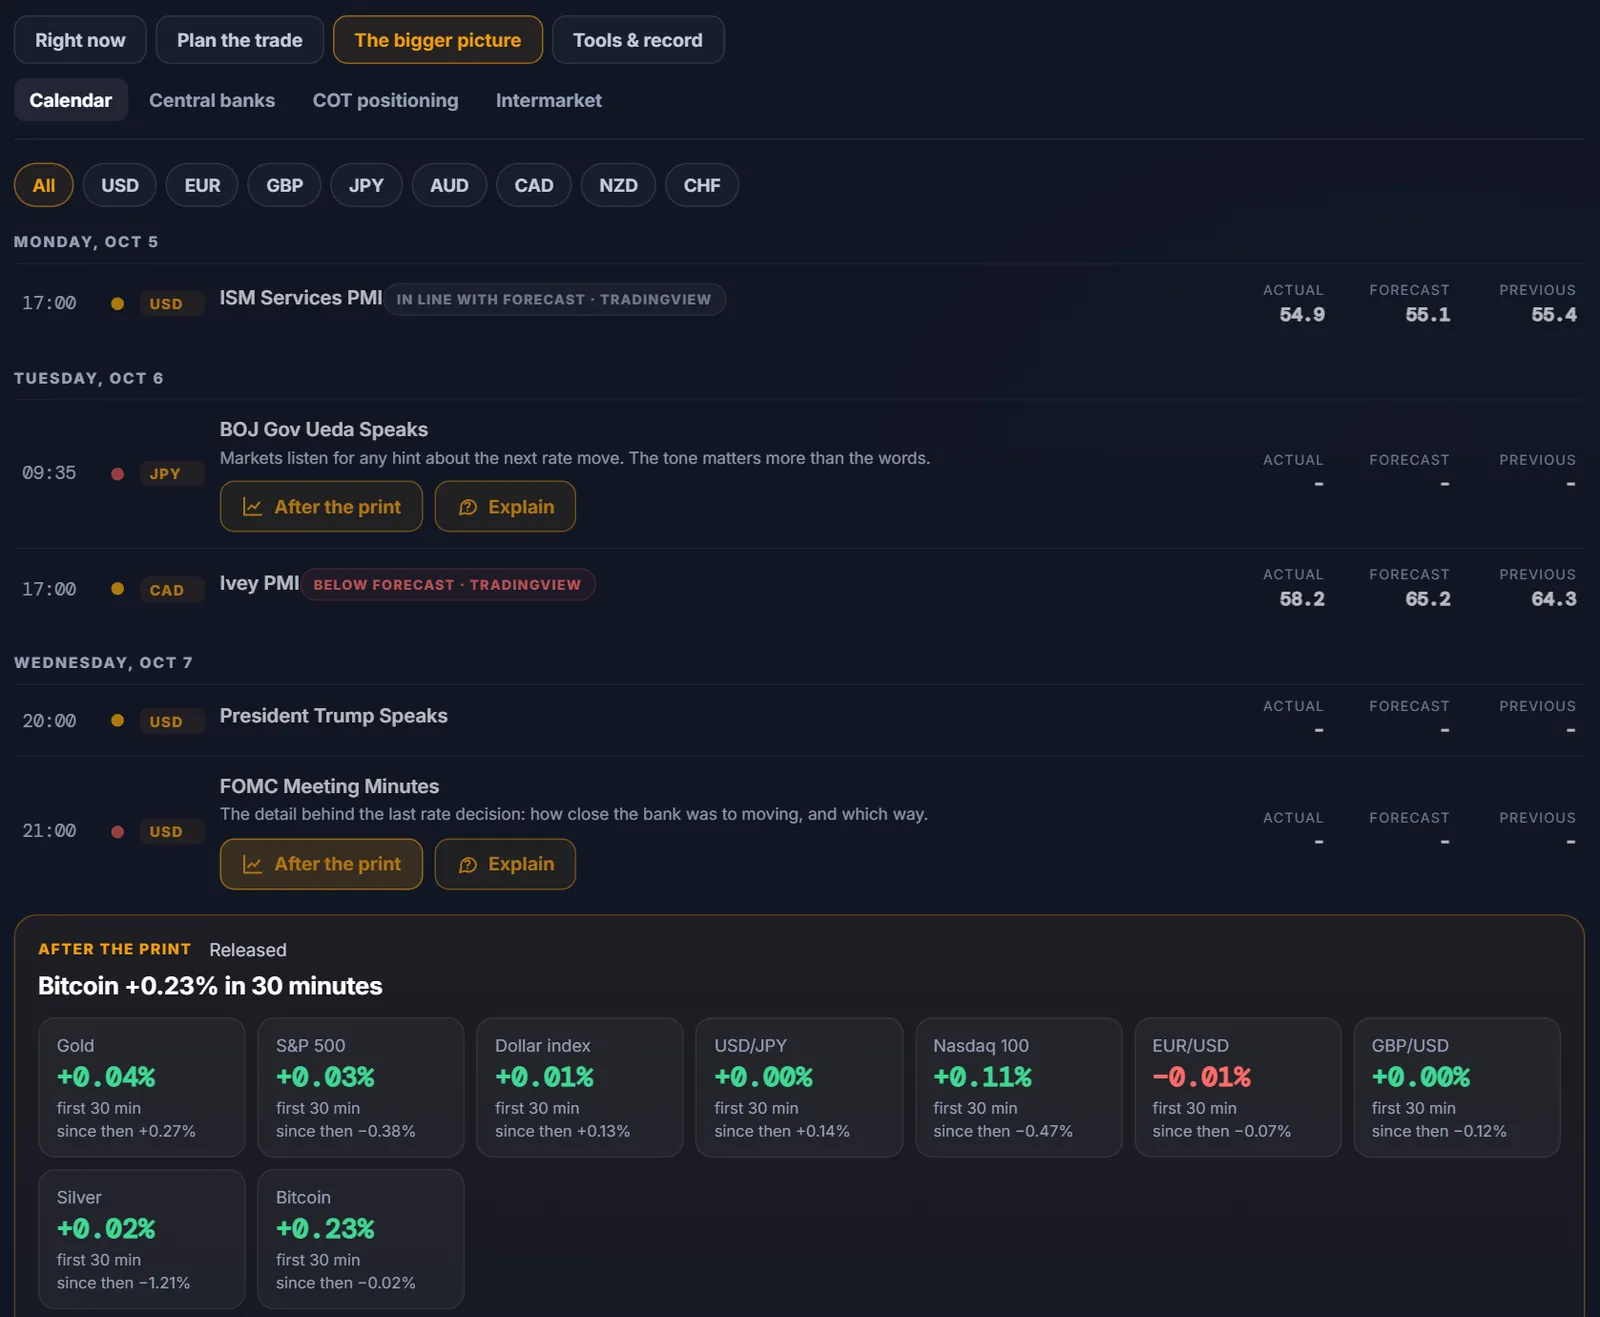
Task: Click the red impact dot for FOMC Meeting Minutes
Action: point(117,831)
